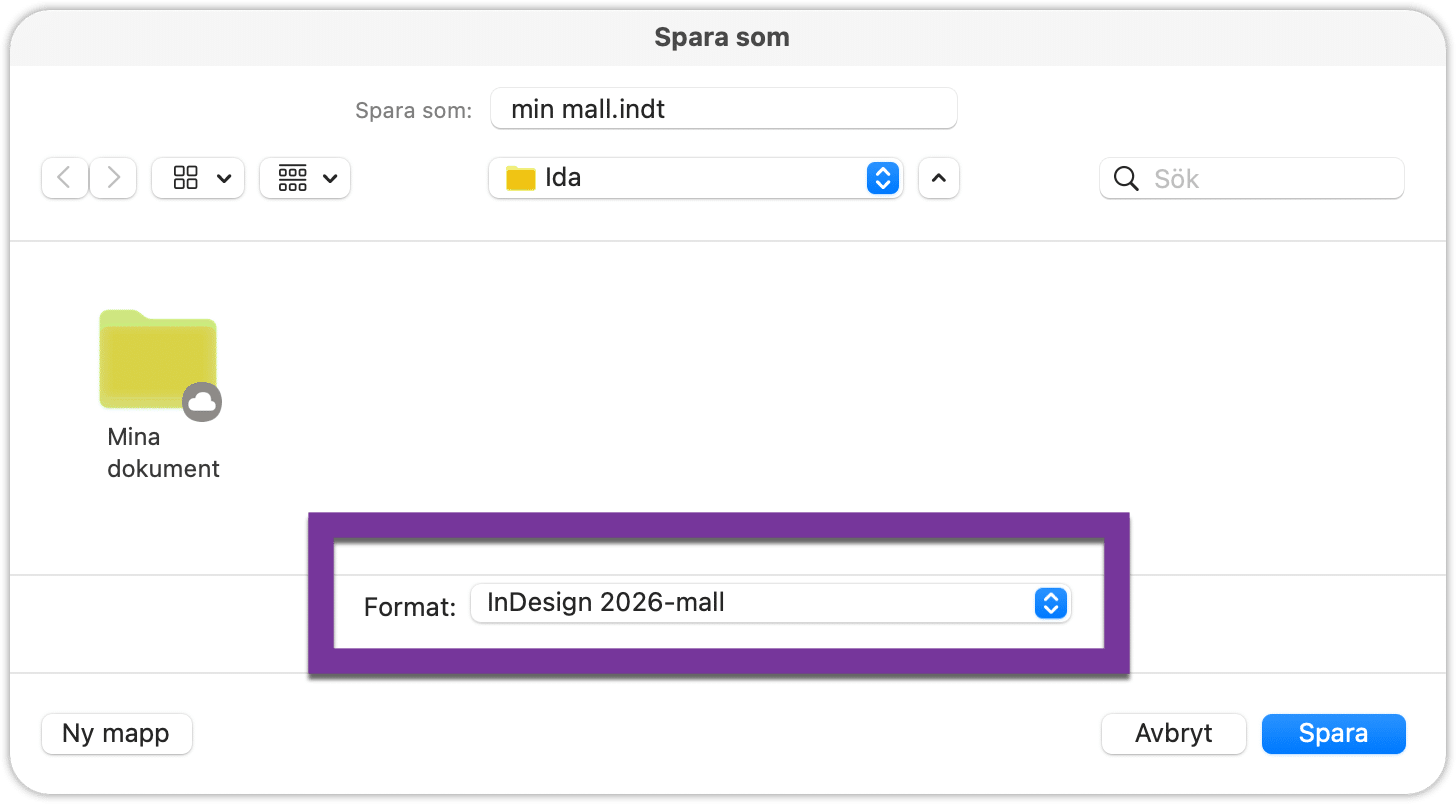1456x804 pixels.
Task: Expand the grouping options chevron
Action: click(331, 179)
